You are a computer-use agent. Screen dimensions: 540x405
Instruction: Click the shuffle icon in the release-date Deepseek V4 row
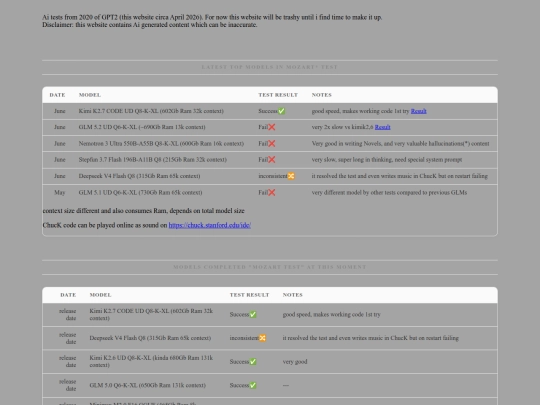pos(262,338)
